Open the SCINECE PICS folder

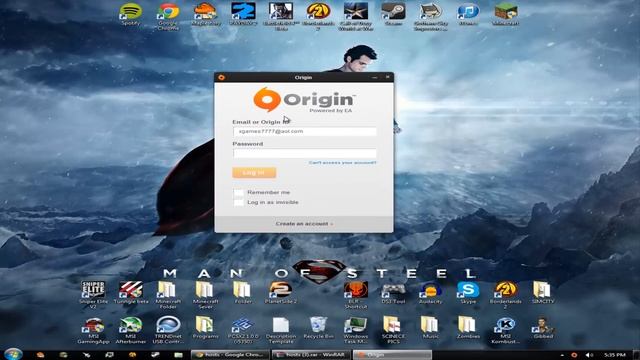(x=393, y=331)
